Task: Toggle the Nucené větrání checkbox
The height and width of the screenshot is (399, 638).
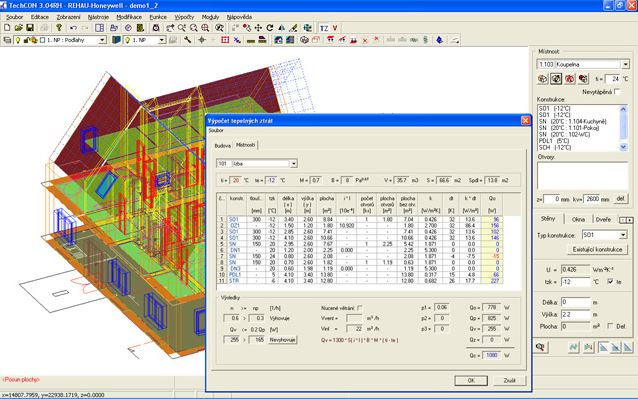Action: pyautogui.click(x=359, y=308)
